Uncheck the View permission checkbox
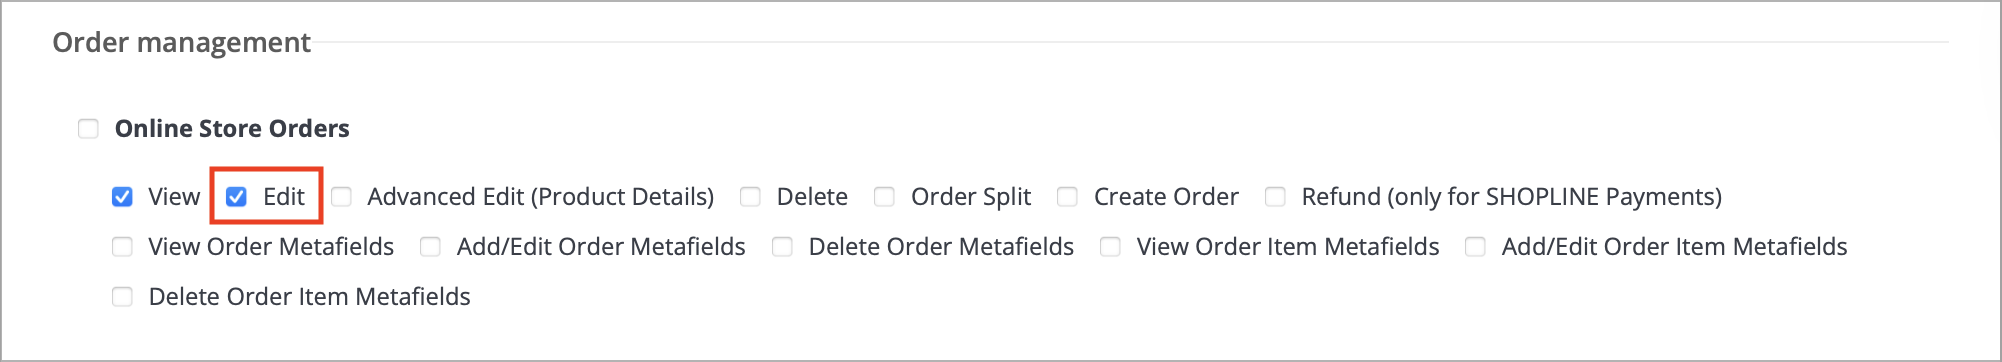This screenshot has width=2002, height=362. point(122,197)
